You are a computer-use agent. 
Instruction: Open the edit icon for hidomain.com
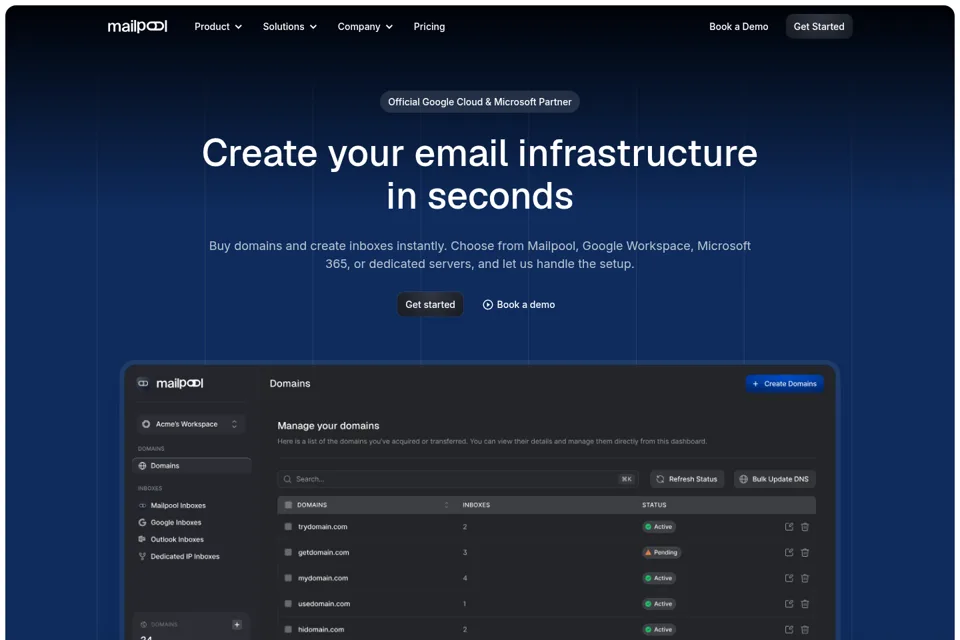789,630
